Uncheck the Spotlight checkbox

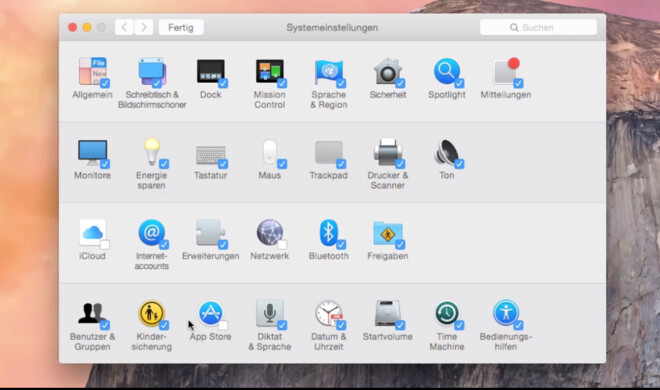click(459, 83)
